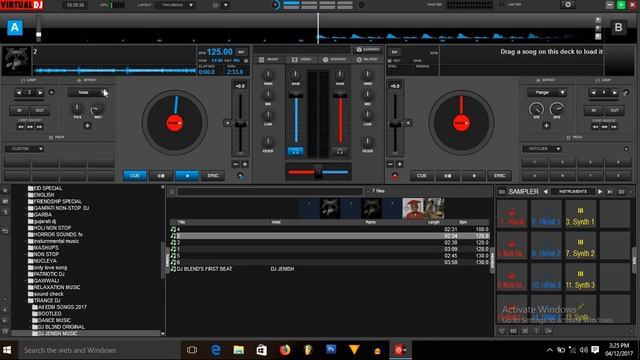Click the search magnifier icon
Screen dimensions: 640x360
pyautogui.click(x=172, y=191)
